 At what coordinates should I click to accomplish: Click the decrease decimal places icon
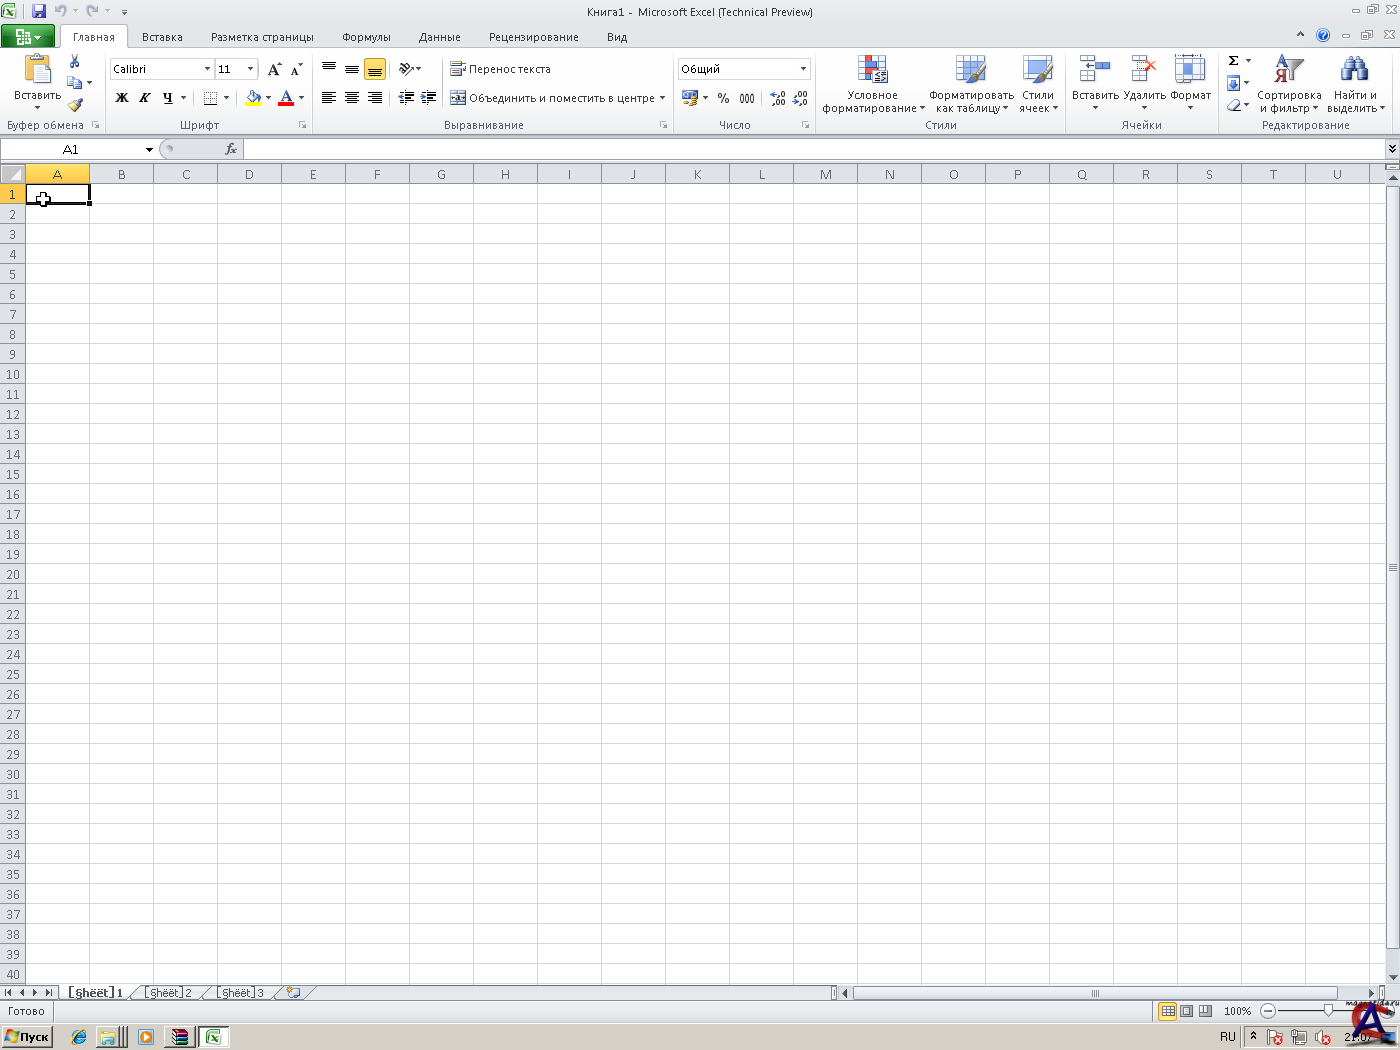point(800,98)
